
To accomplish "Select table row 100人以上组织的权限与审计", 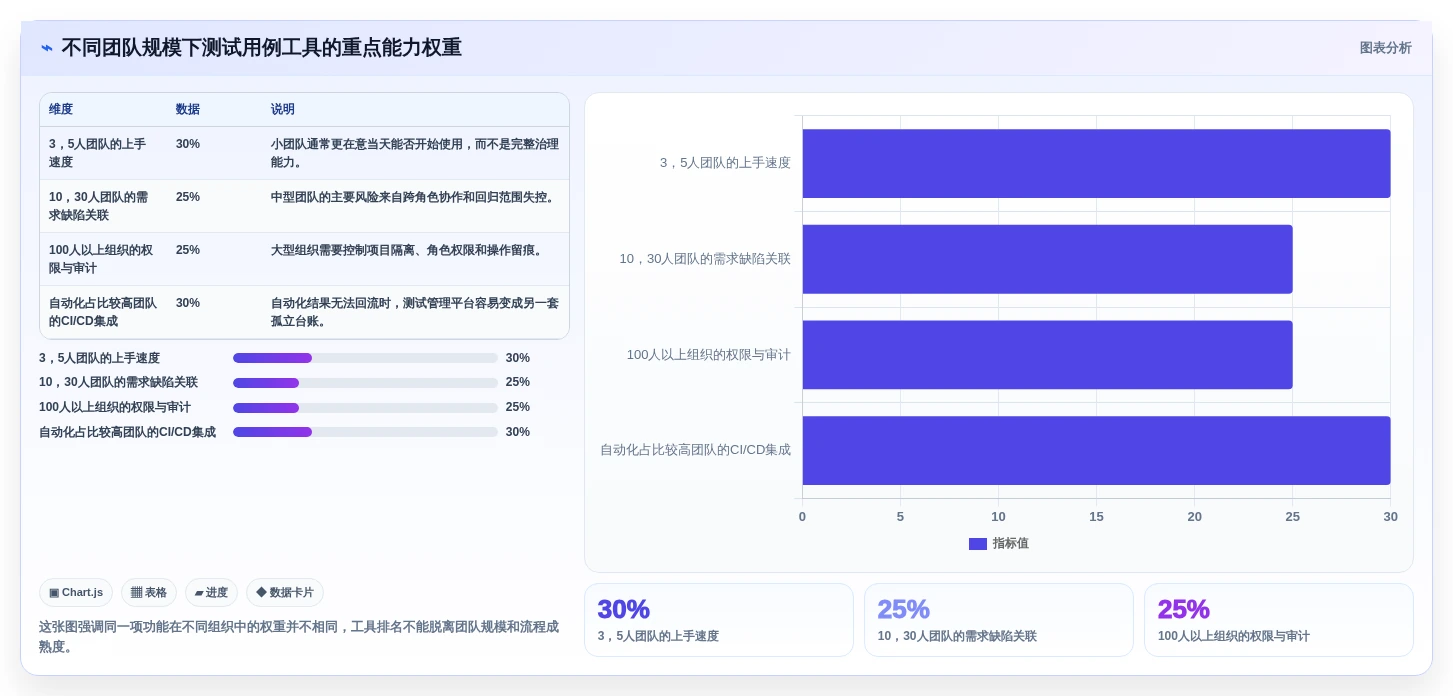I will (304, 259).
